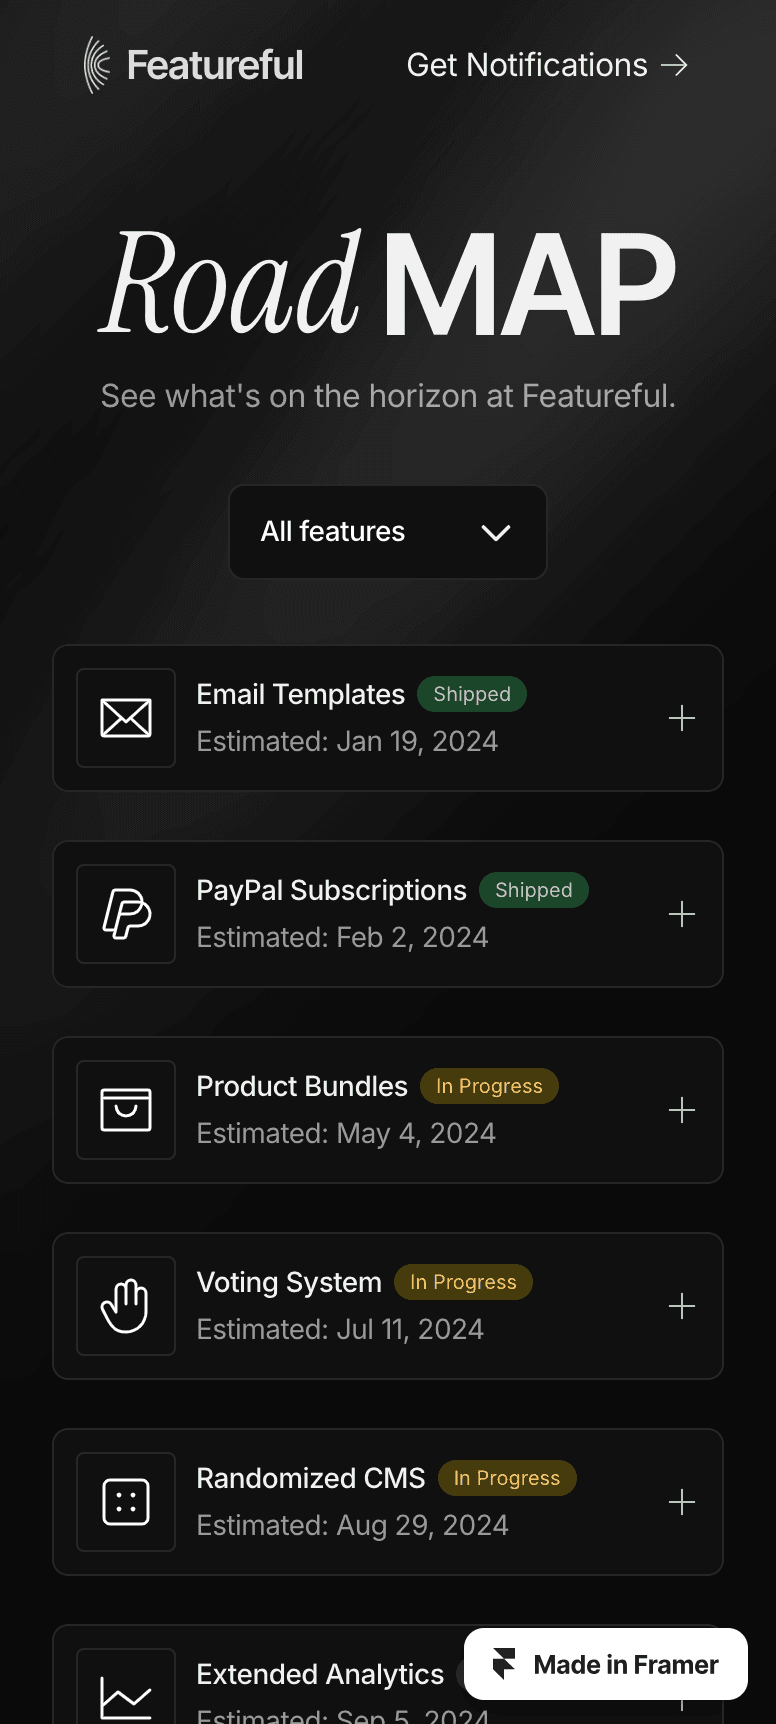Click the chart icon for Extended Analytics
Image resolution: width=776 pixels, height=1724 pixels.
point(126,1698)
